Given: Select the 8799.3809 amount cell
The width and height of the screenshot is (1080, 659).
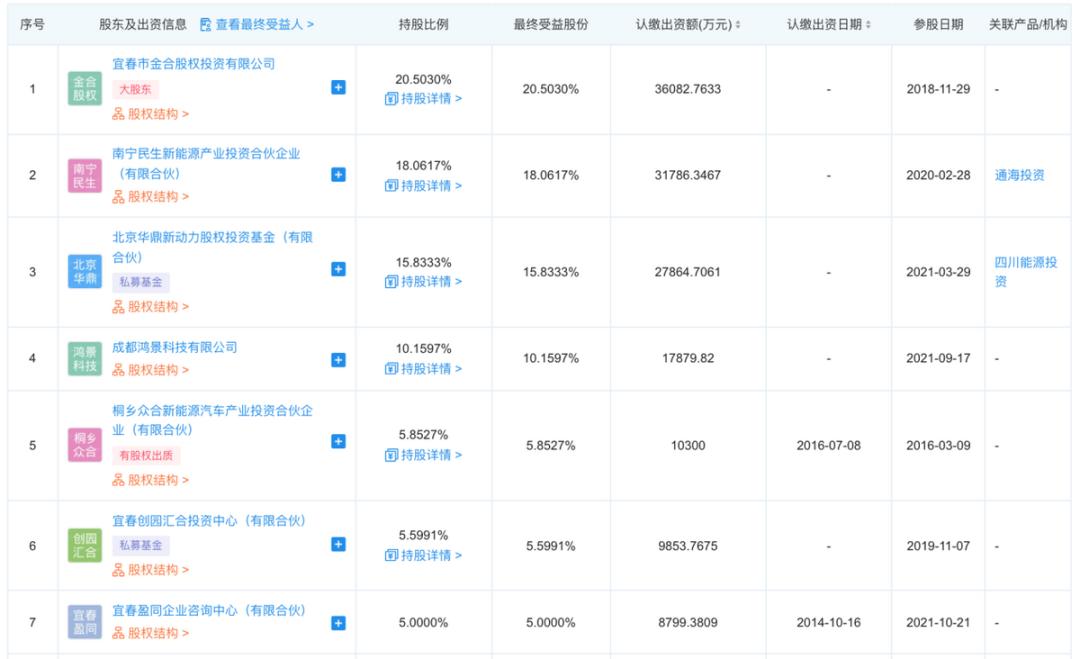Looking at the screenshot, I should click(x=687, y=623).
